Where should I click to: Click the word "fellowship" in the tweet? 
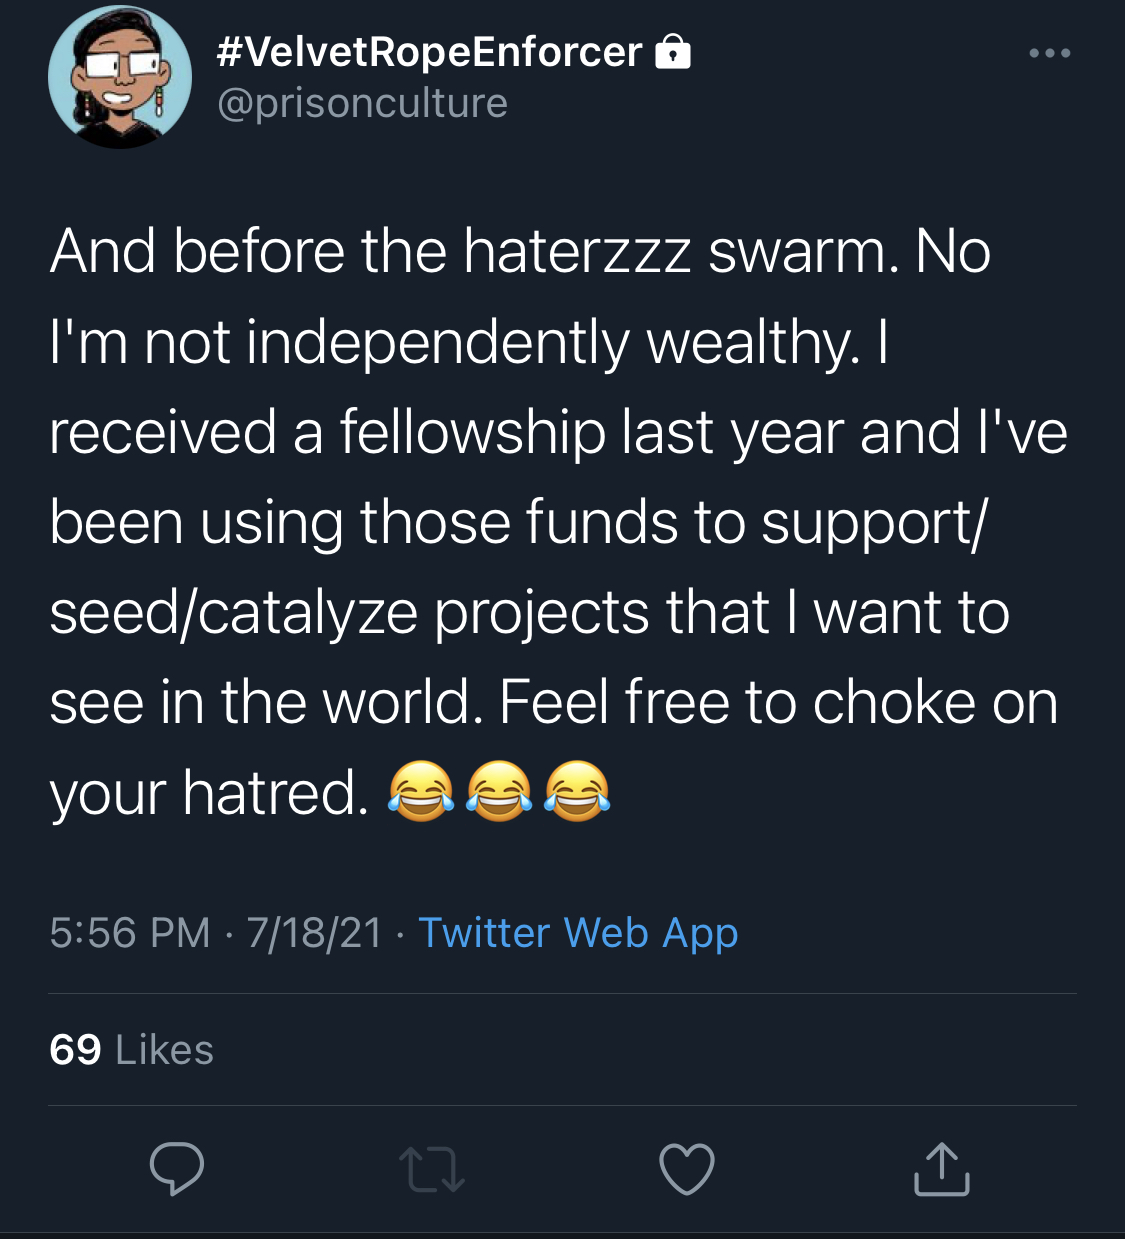click(x=472, y=432)
